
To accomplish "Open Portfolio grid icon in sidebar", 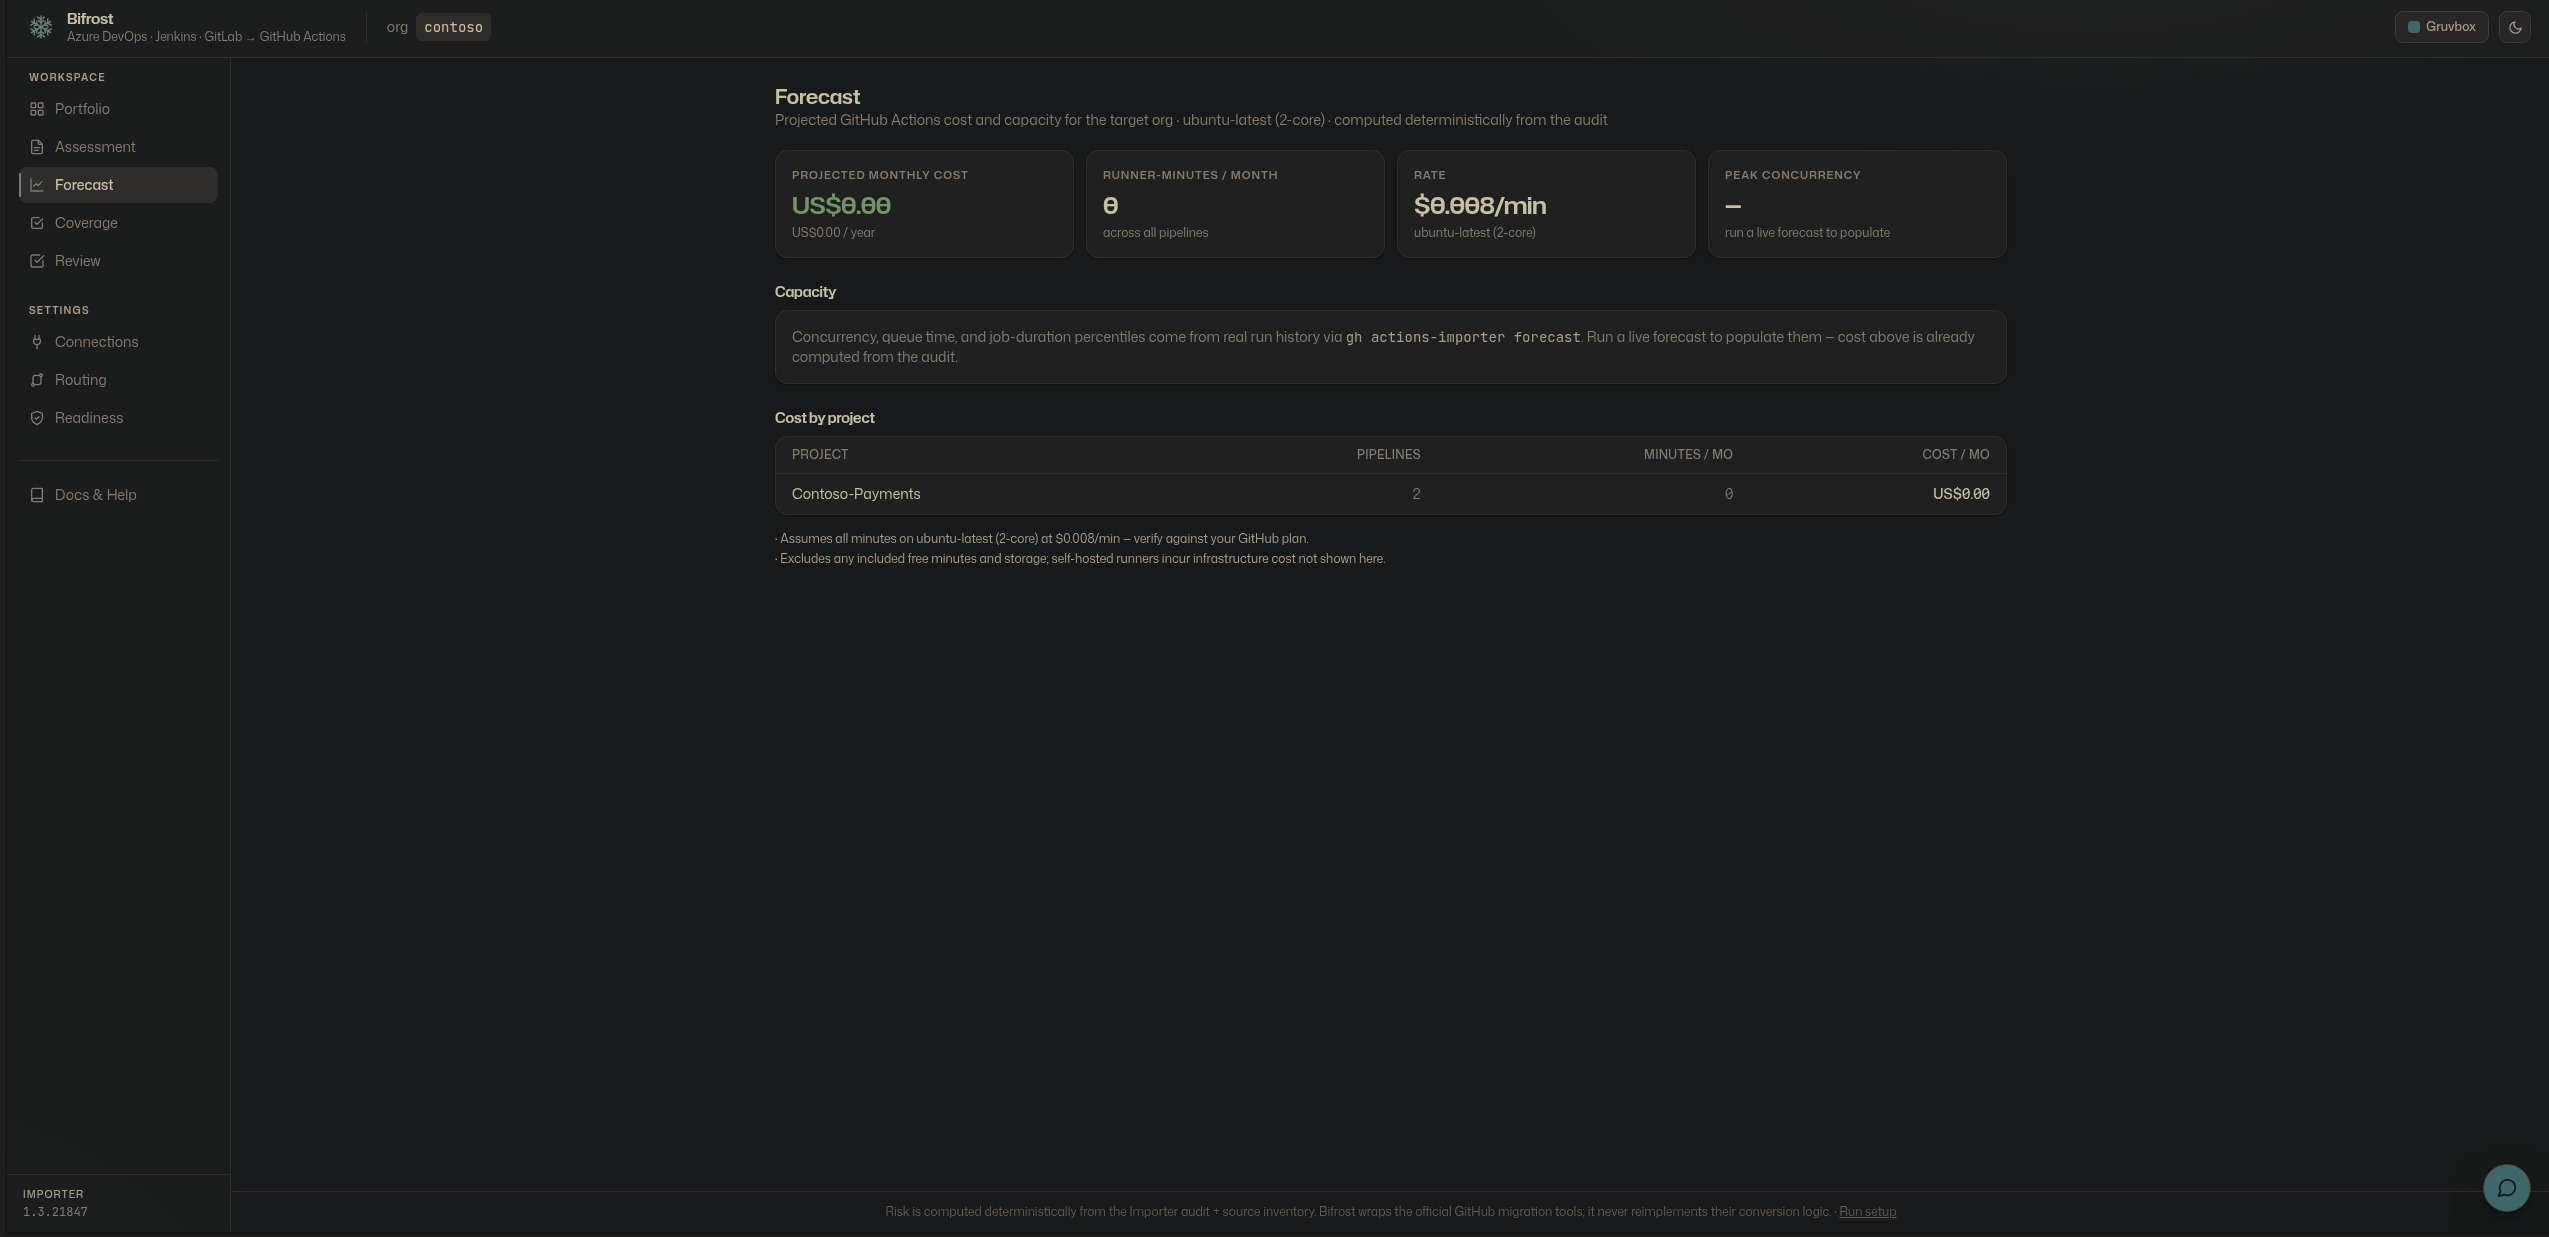I will coord(37,109).
